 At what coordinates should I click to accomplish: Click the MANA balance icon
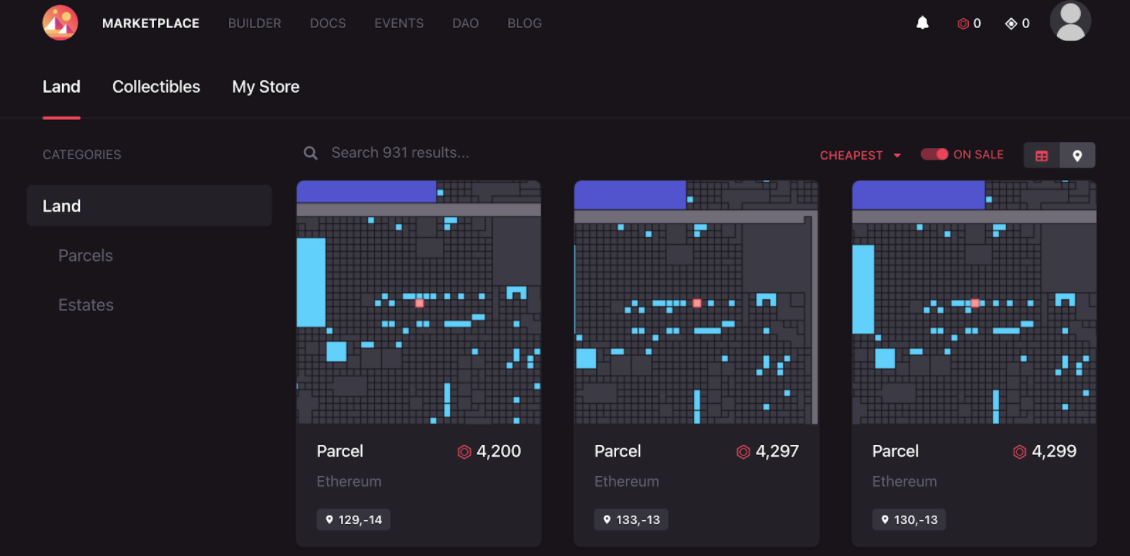coord(963,23)
